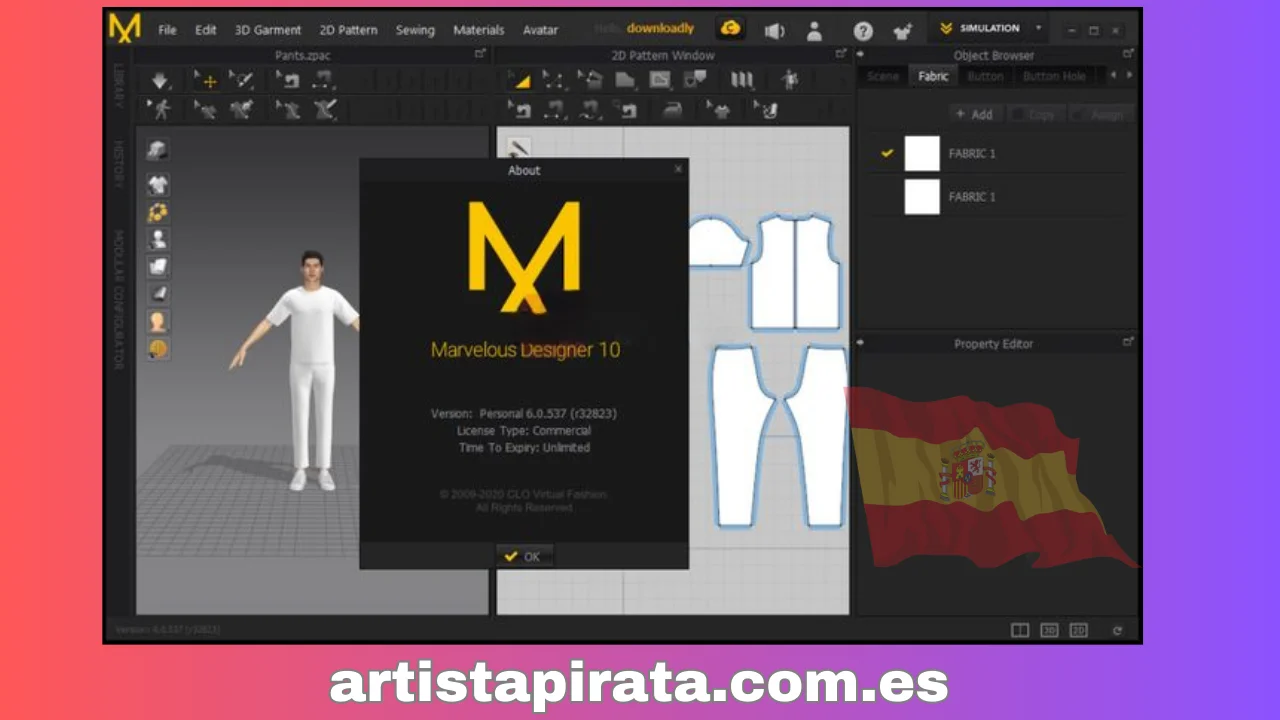Pop out the 2D Pattern Window
Viewport: 1280px width, 720px height.
click(841, 55)
